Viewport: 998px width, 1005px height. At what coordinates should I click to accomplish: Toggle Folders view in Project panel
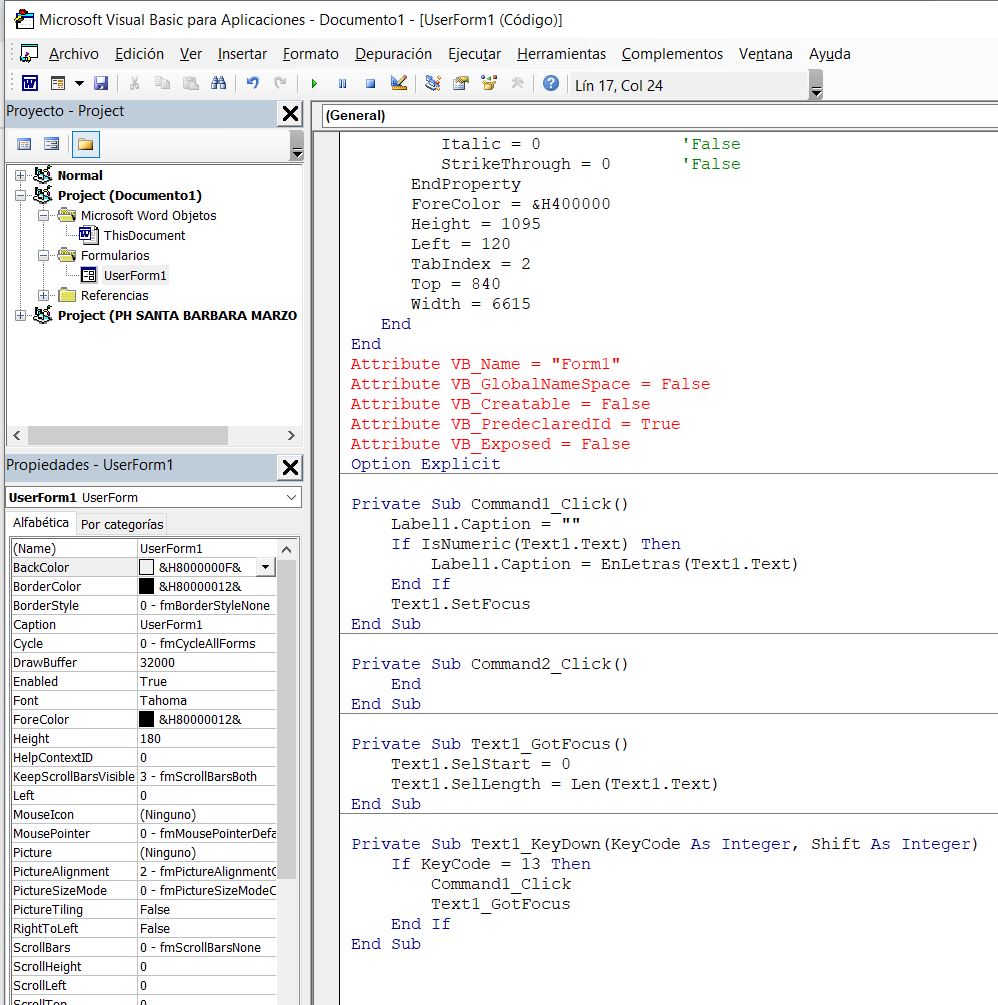(x=85, y=144)
